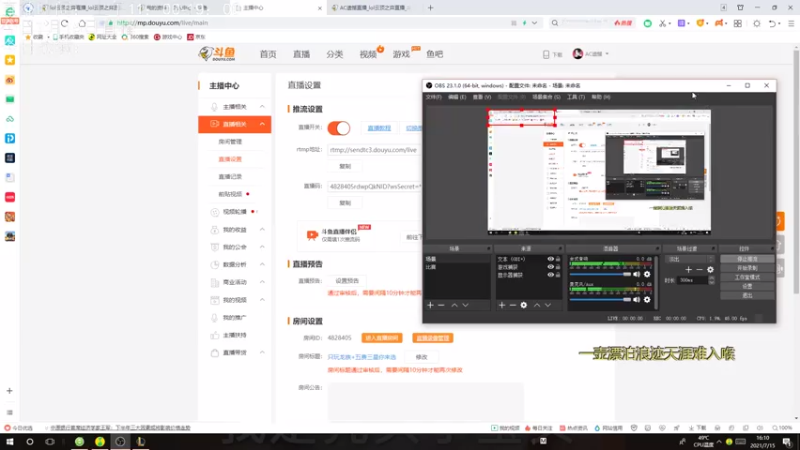Open OBS 工具(T) menu
Image resolution: width=800 pixels, height=450 pixels.
576,97
